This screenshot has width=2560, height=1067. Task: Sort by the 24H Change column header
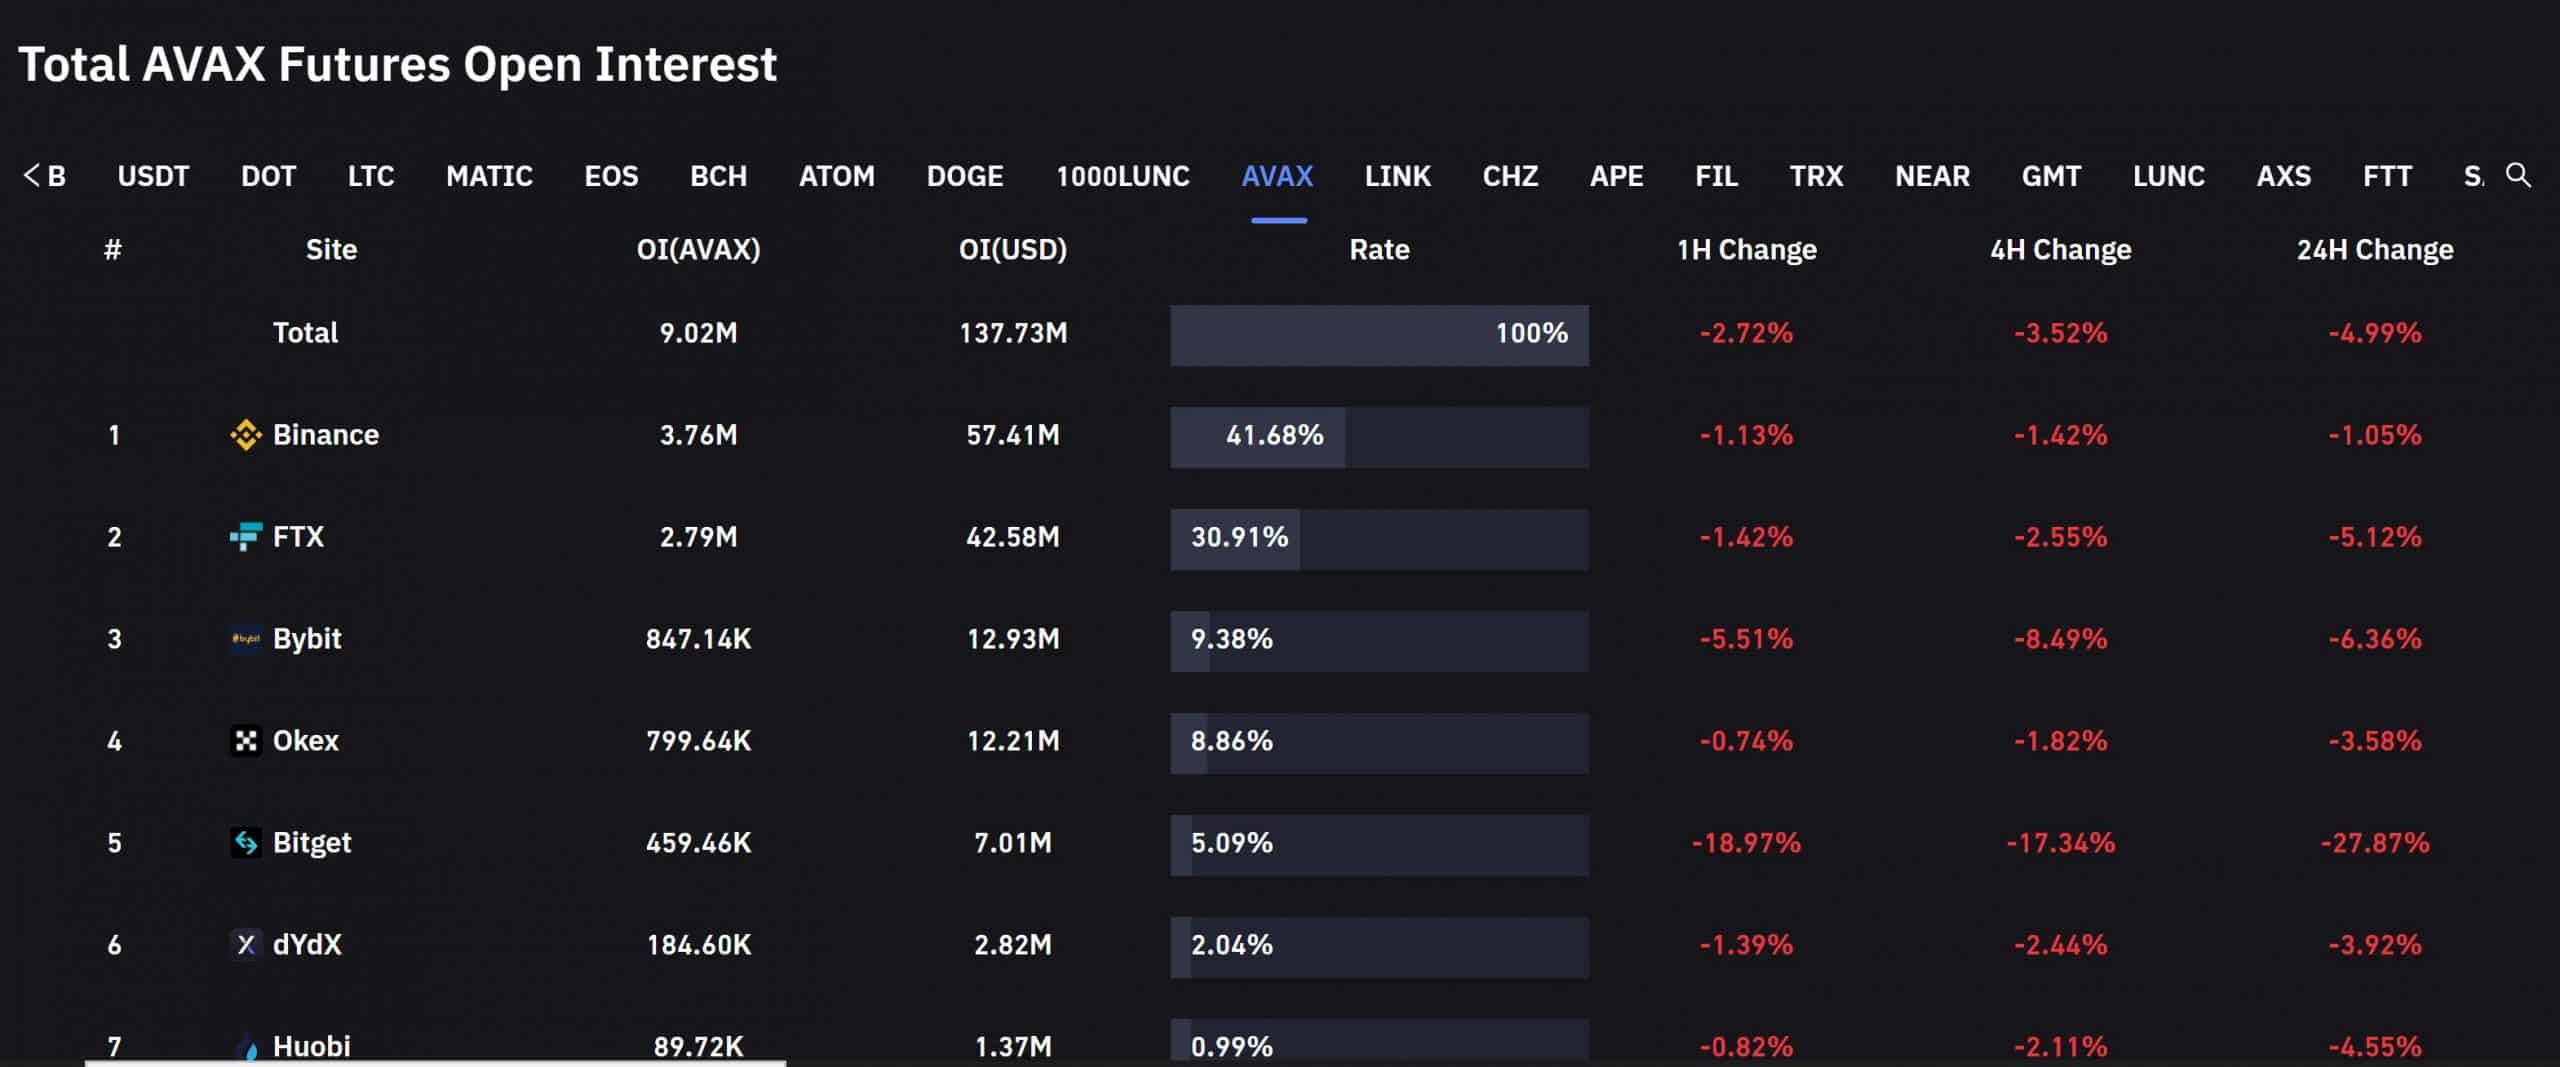tap(2374, 250)
